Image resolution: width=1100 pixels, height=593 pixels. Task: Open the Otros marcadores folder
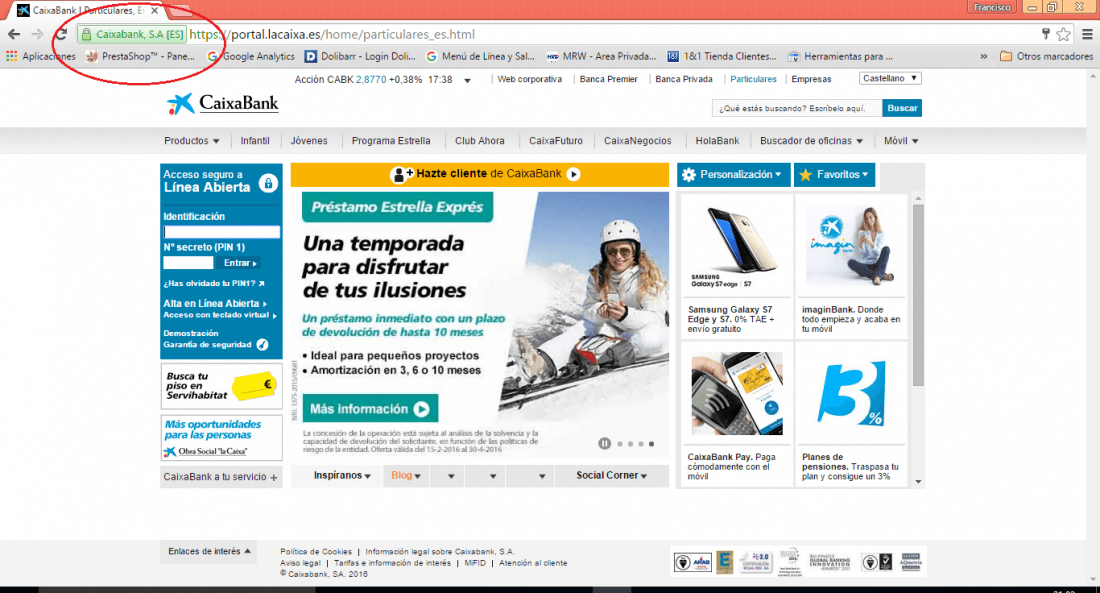coord(1046,56)
